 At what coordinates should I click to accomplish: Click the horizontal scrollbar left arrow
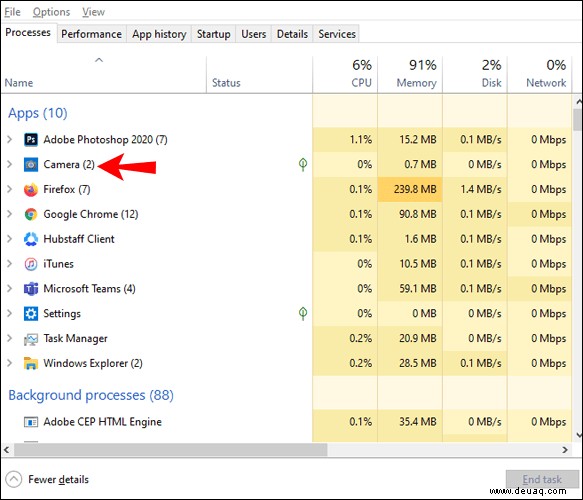click(x=6, y=450)
